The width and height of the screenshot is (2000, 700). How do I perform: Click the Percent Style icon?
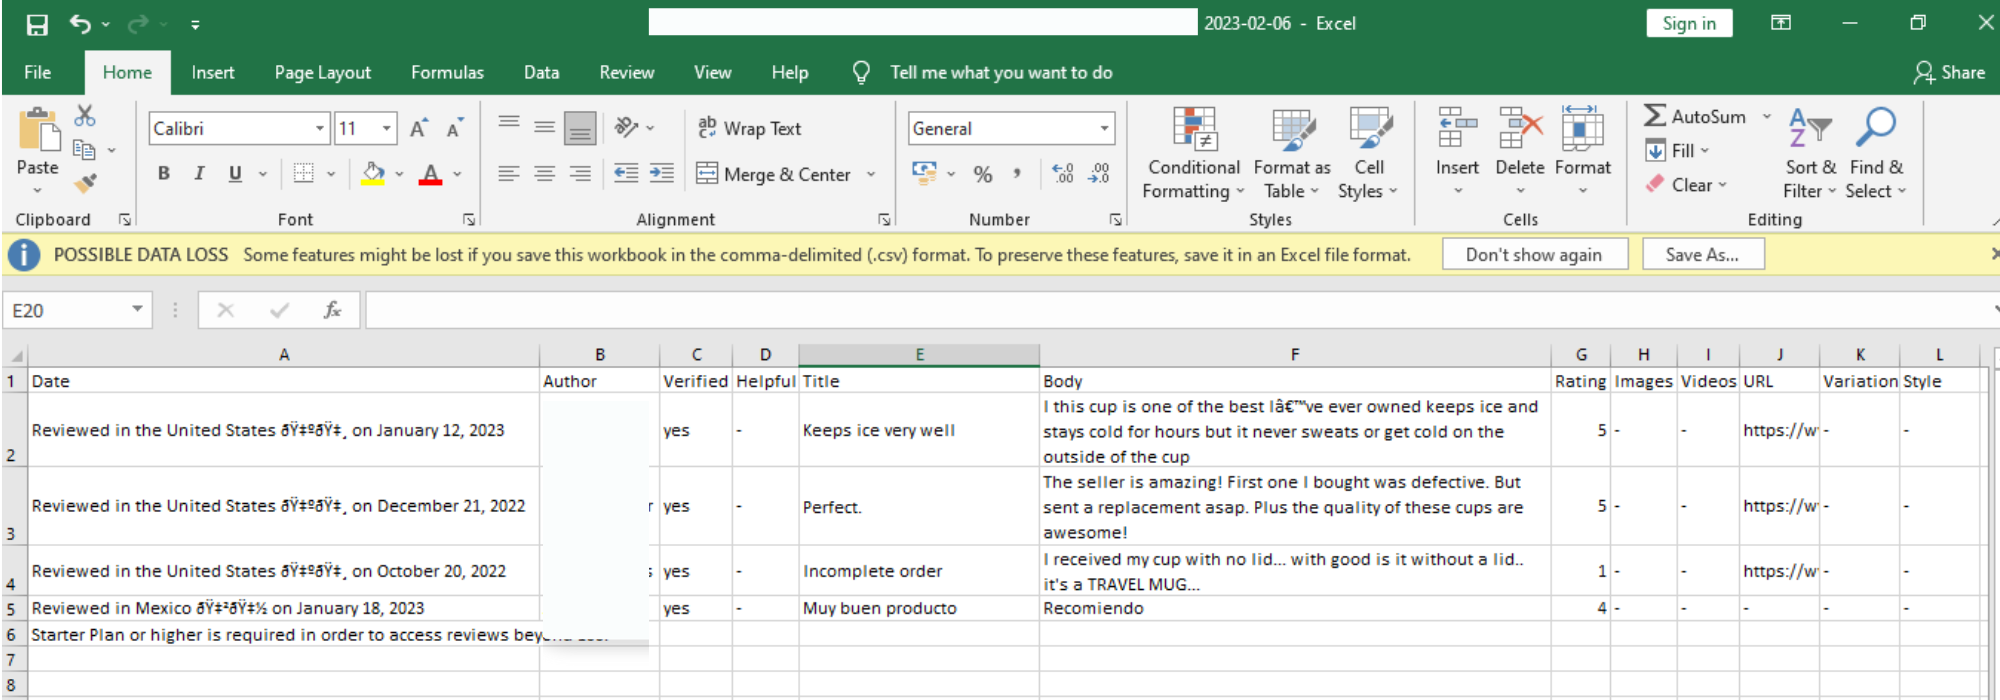pos(983,174)
